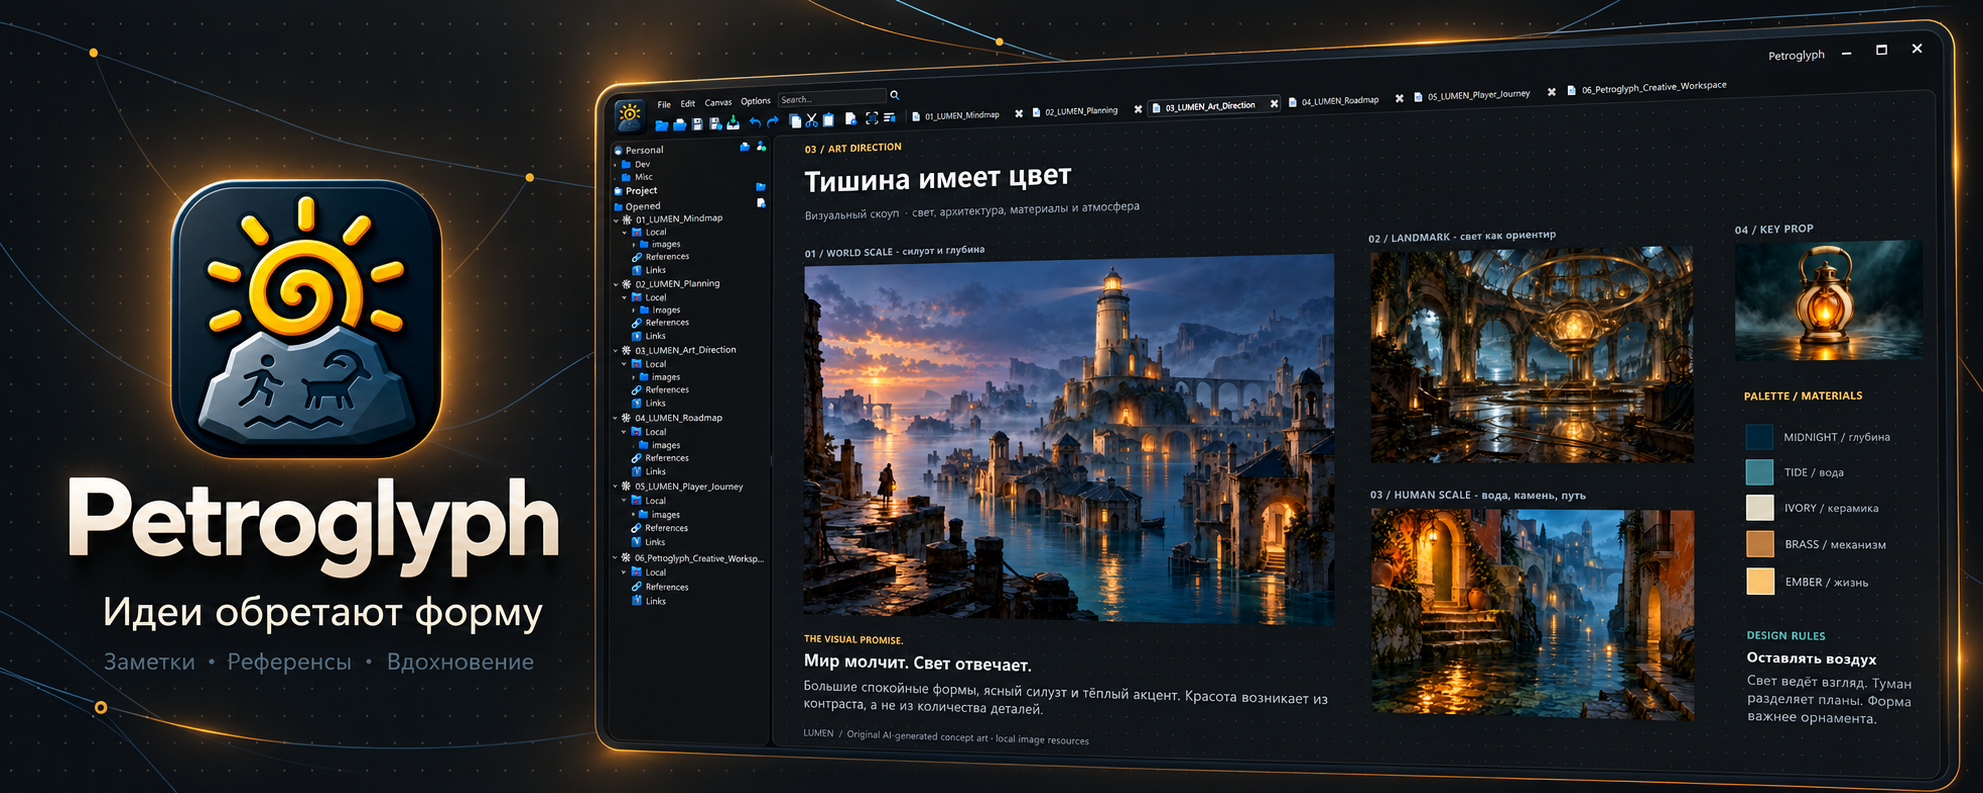This screenshot has height=793, width=1983.
Task: Close the 03_LUMEN_Art_Direction tab
Action: 1274,103
